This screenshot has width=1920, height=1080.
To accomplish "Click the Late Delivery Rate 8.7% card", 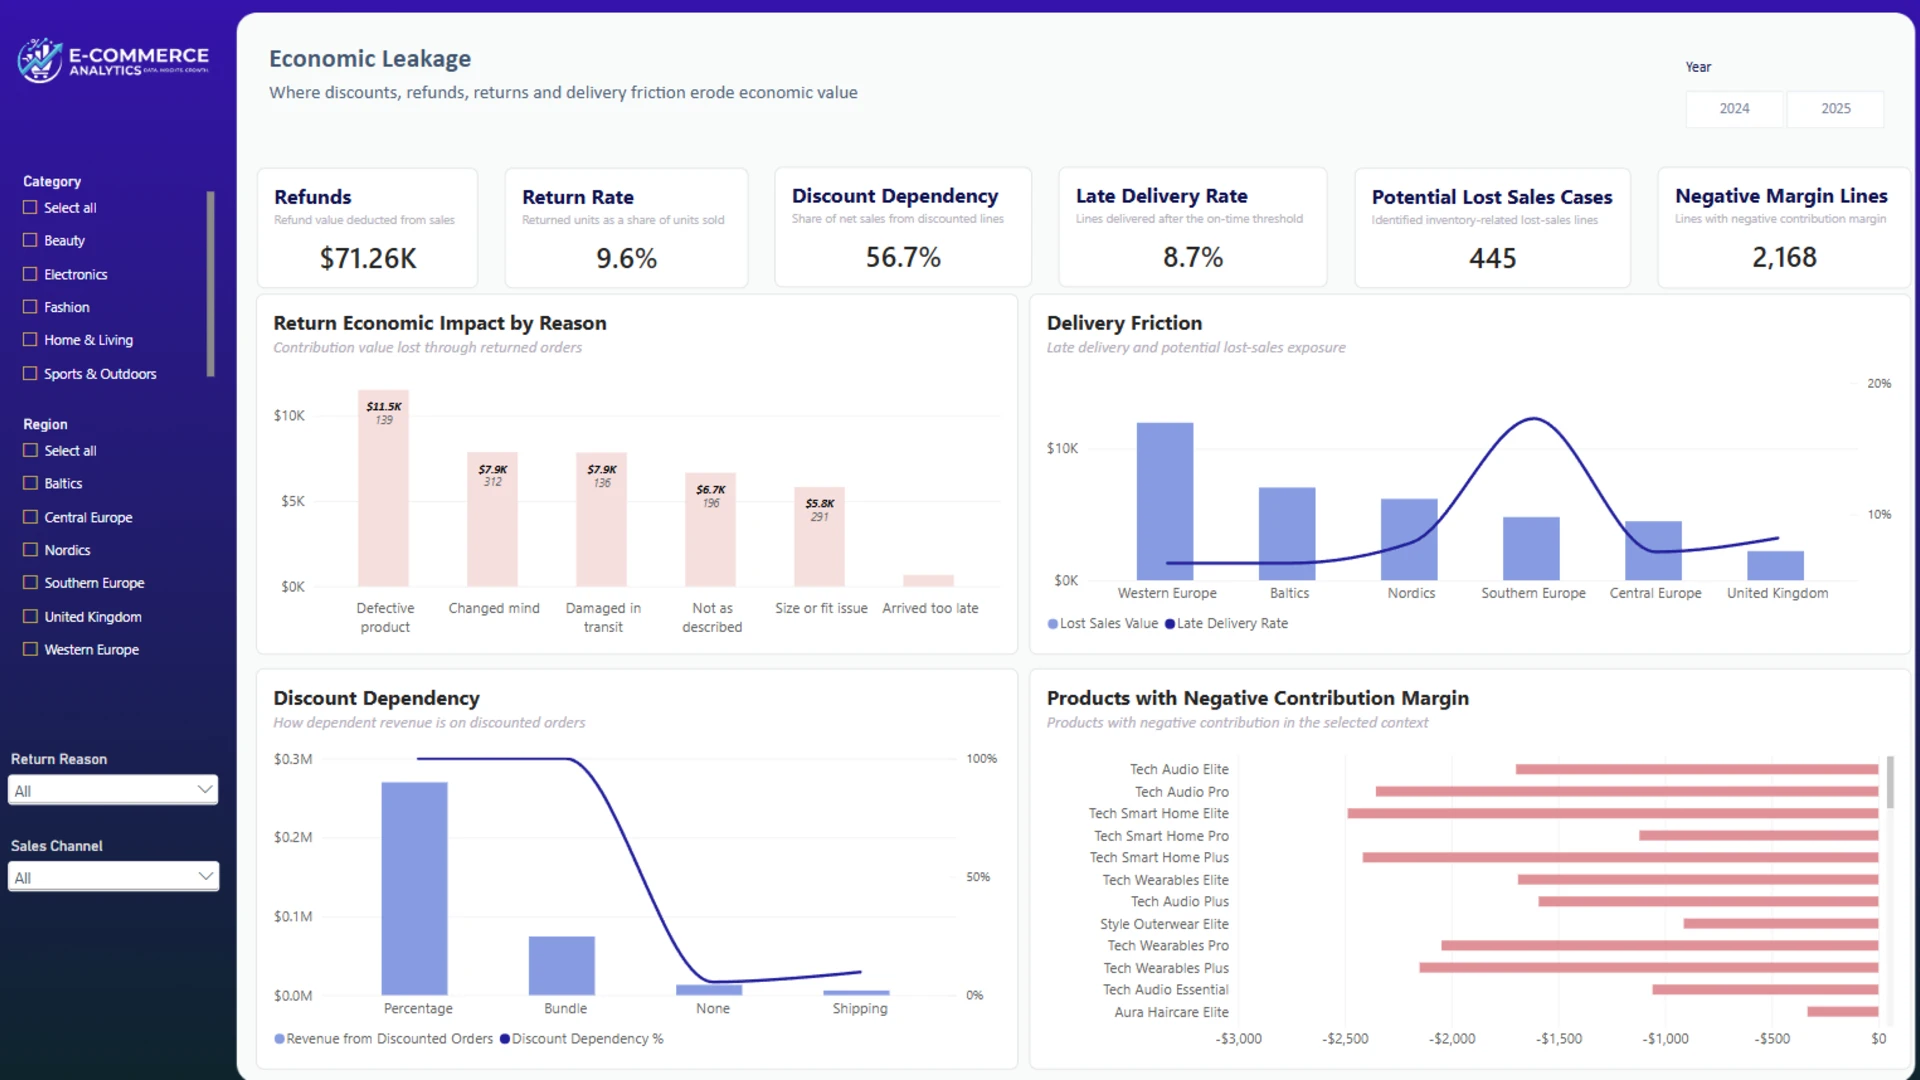I will (x=1192, y=228).
